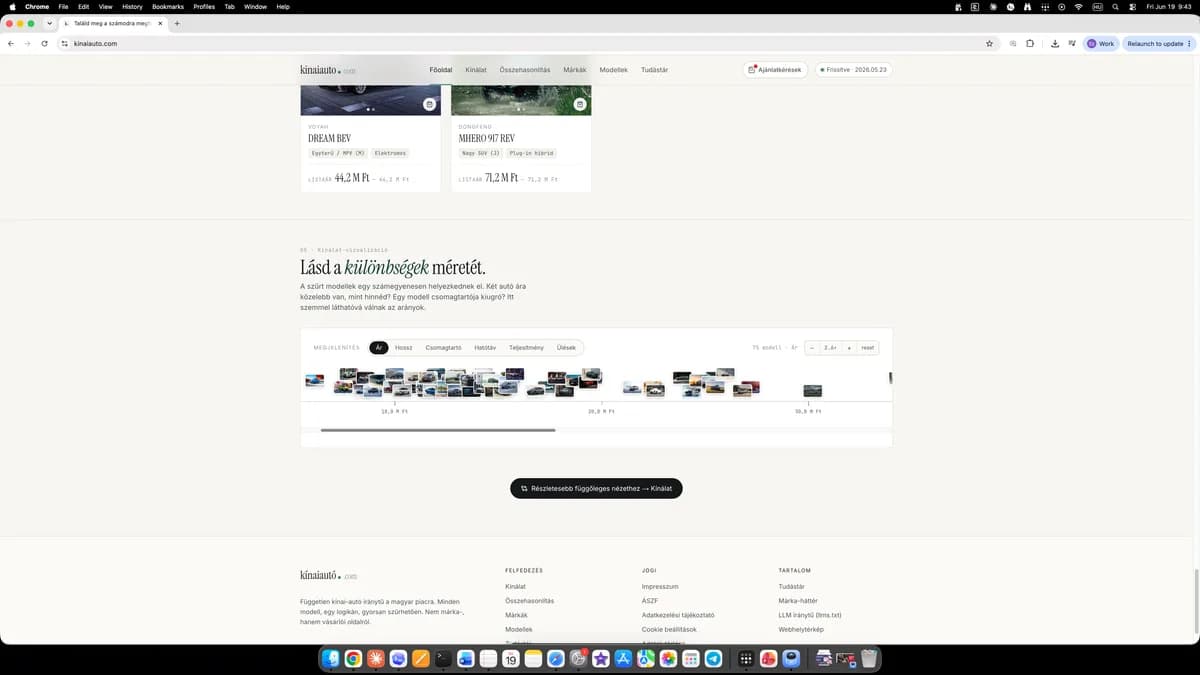This screenshot has height=675, width=1200.
Task: Open the LLM irányító (llms.txt) link
Action: coord(810,615)
